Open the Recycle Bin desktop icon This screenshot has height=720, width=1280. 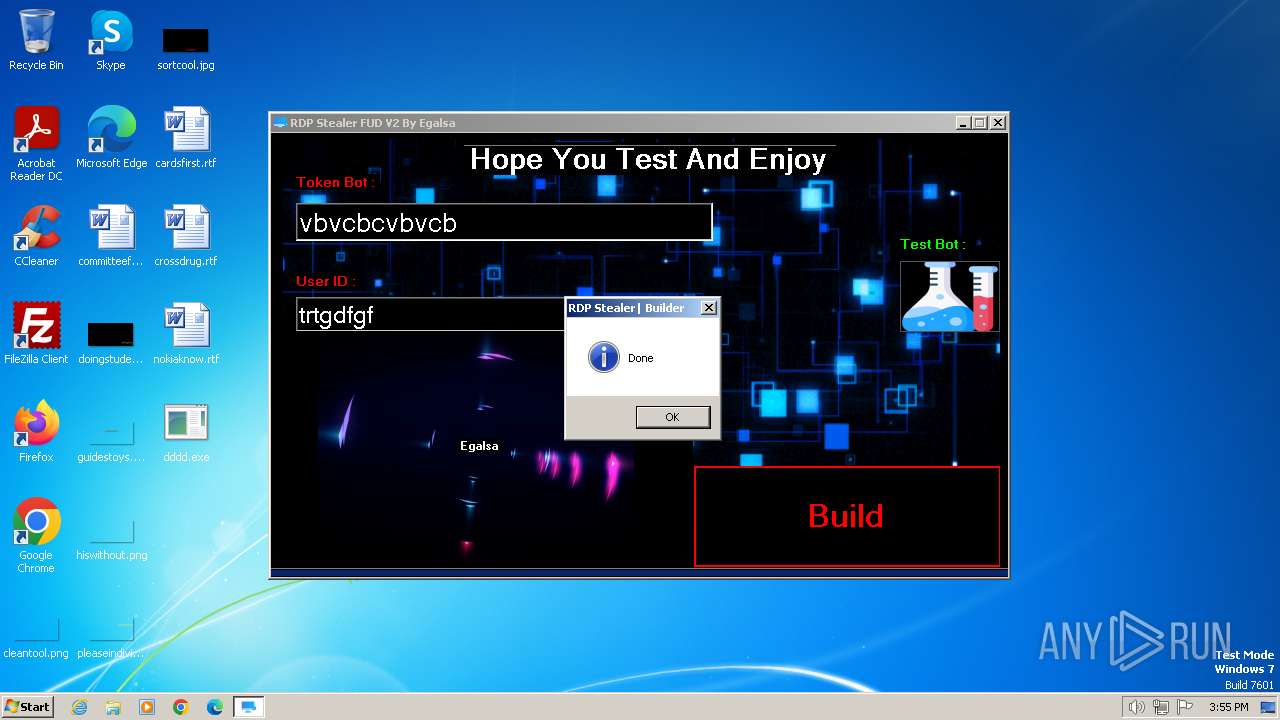tap(36, 40)
